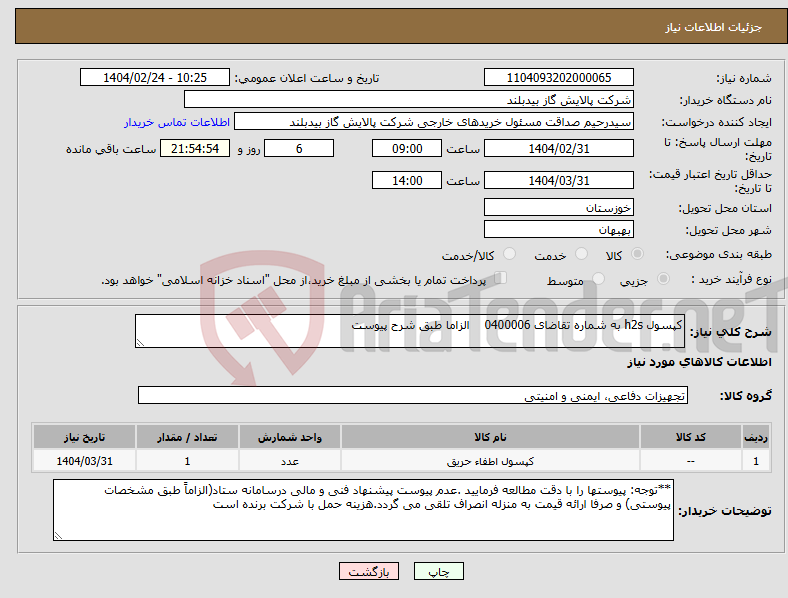788x598 pixels.
Task: Click the چاپ (print) button
Action: pyautogui.click(x=438, y=571)
